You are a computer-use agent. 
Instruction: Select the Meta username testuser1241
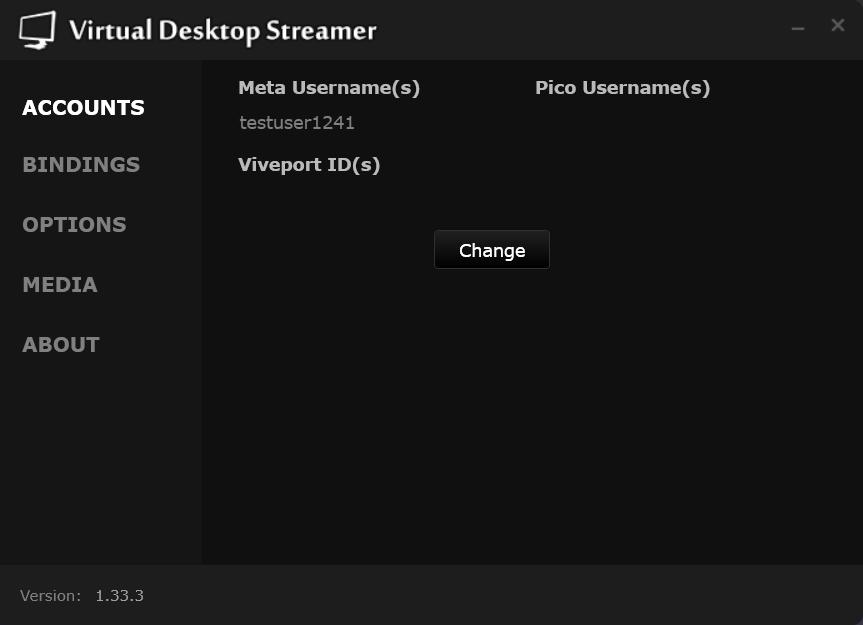[296, 122]
